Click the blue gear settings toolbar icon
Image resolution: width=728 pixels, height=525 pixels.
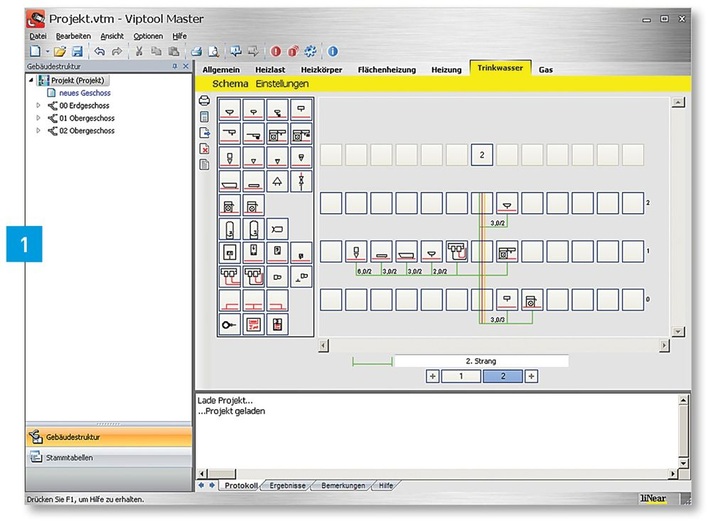(311, 51)
